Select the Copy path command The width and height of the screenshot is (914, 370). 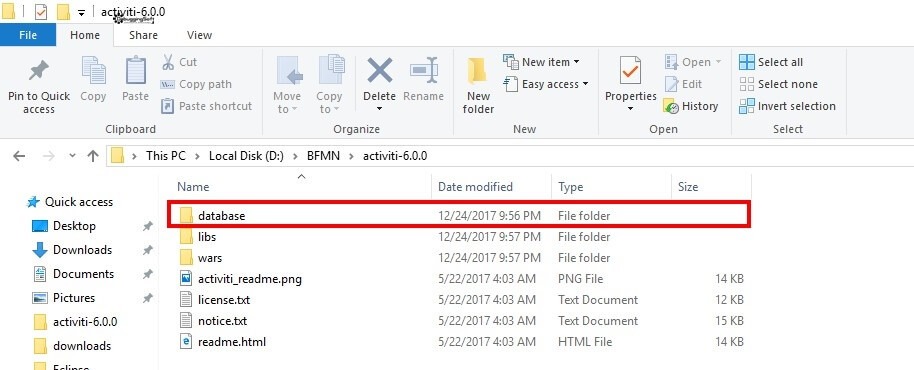196,84
